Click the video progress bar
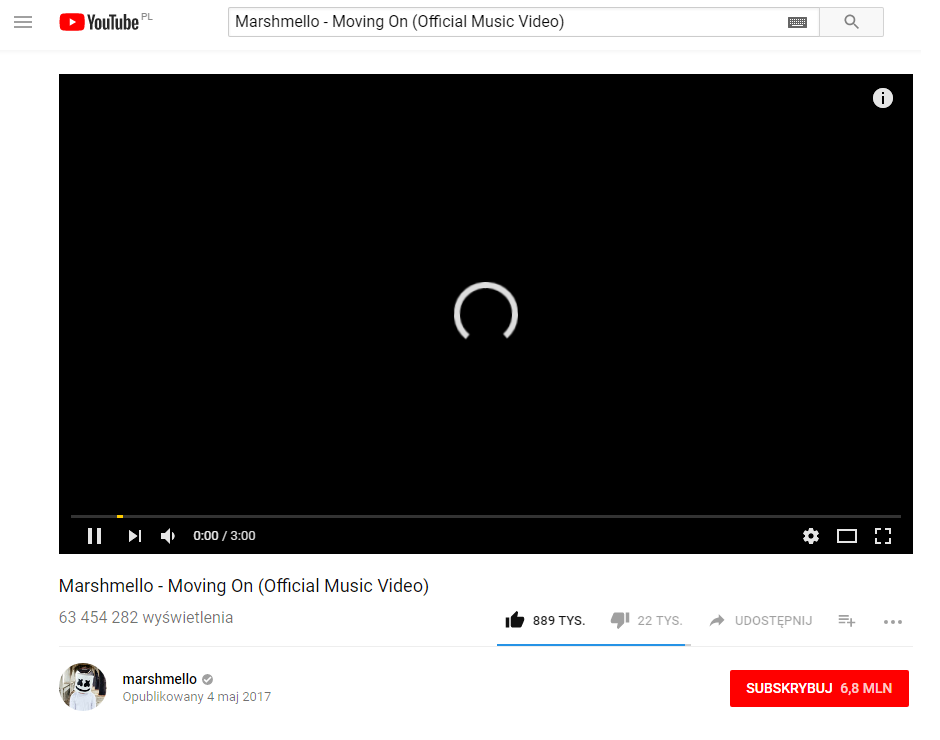 pyautogui.click(x=486, y=516)
